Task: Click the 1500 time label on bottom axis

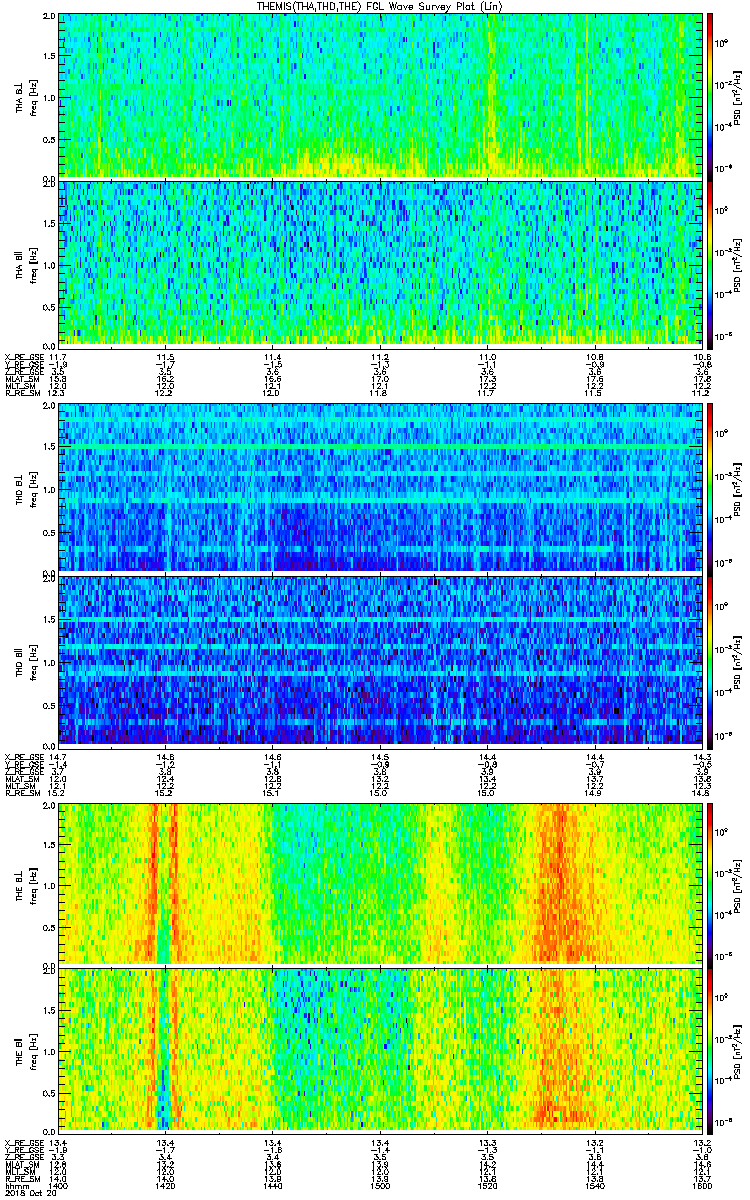Action: click(379, 1184)
